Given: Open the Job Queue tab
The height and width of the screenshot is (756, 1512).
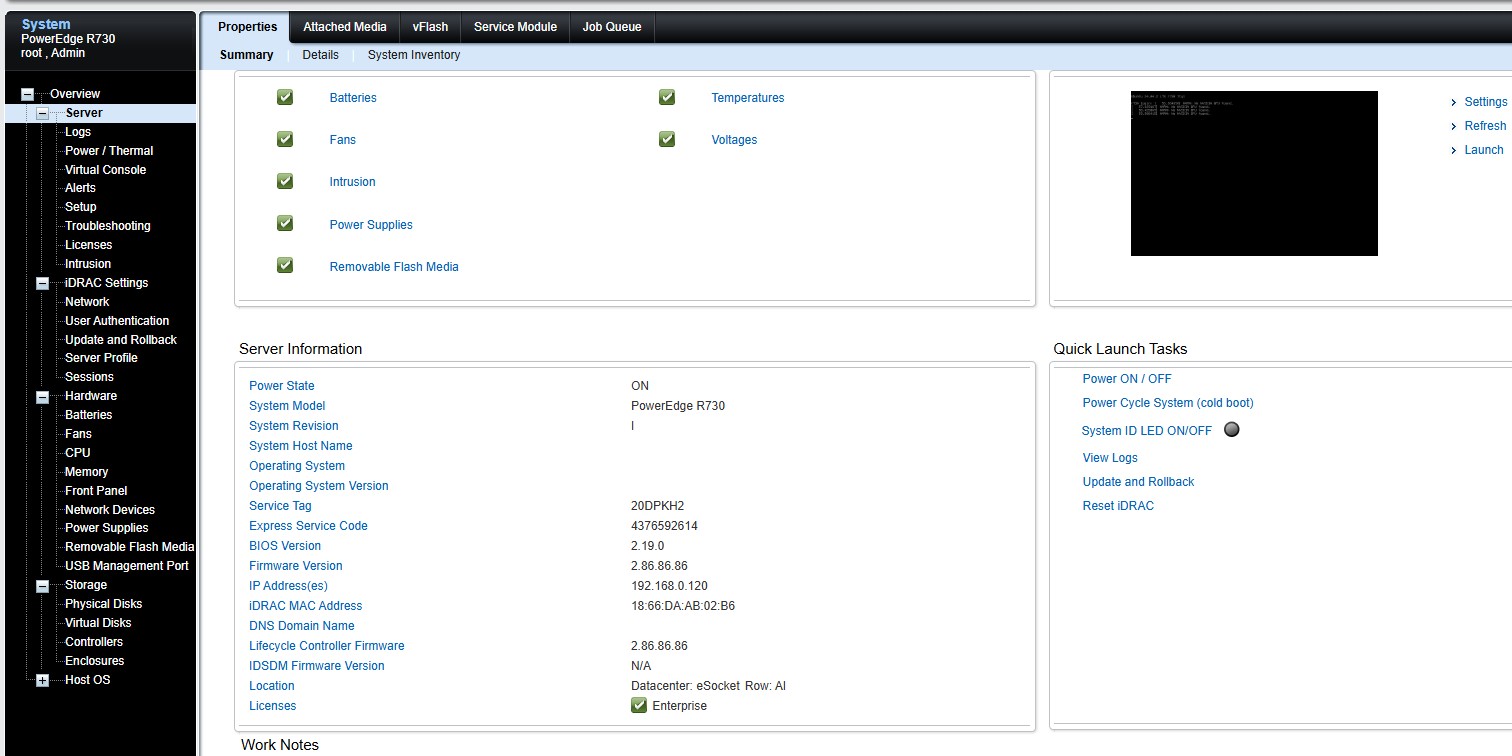Looking at the screenshot, I should click(x=612, y=27).
